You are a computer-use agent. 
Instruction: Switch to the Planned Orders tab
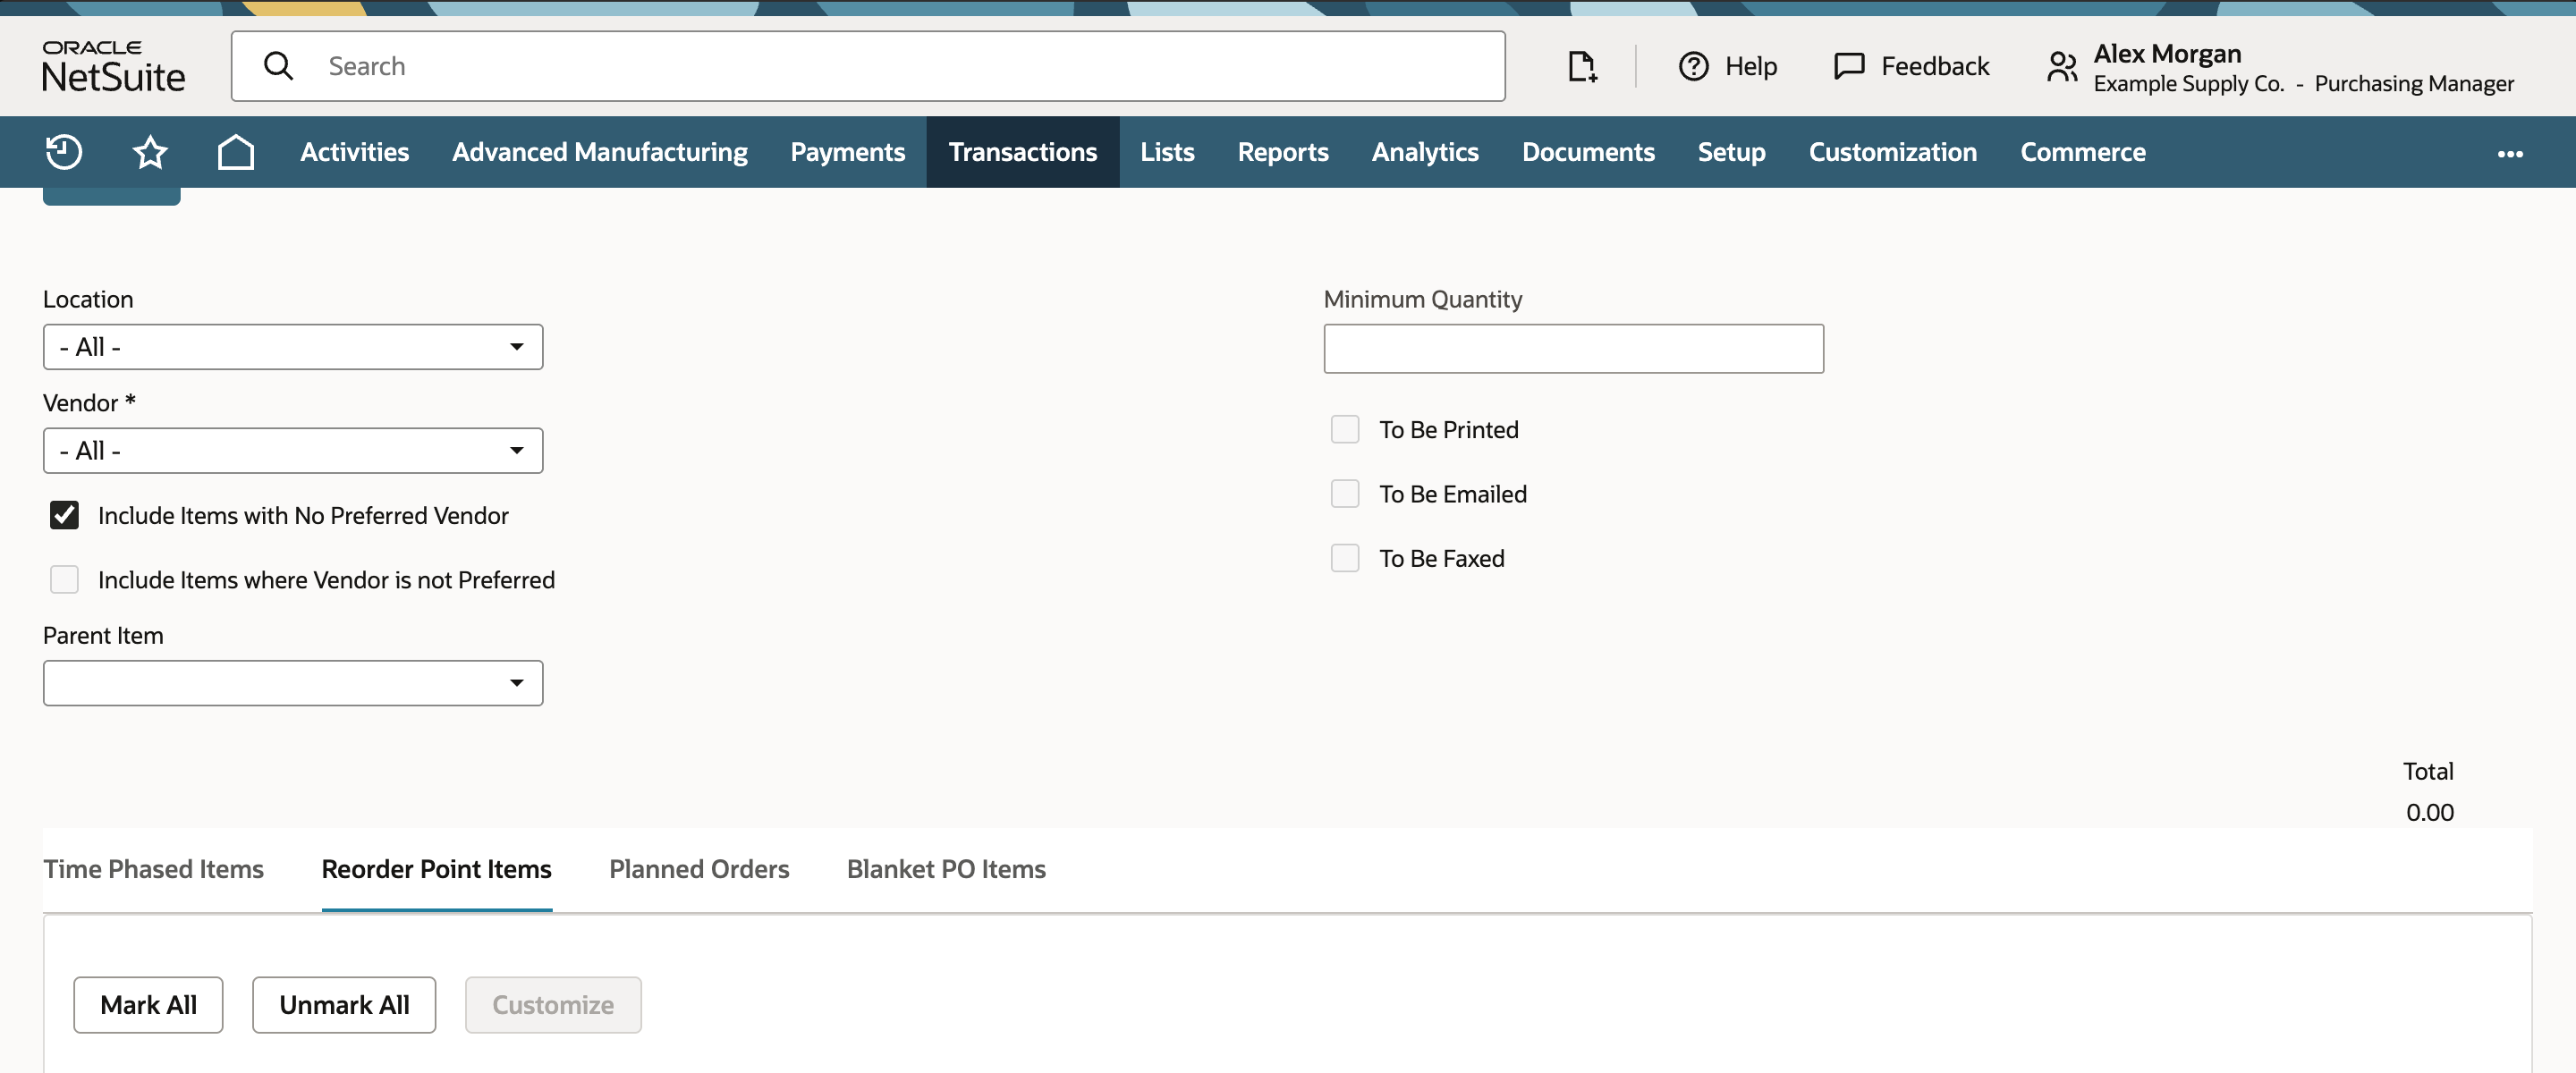tap(699, 869)
